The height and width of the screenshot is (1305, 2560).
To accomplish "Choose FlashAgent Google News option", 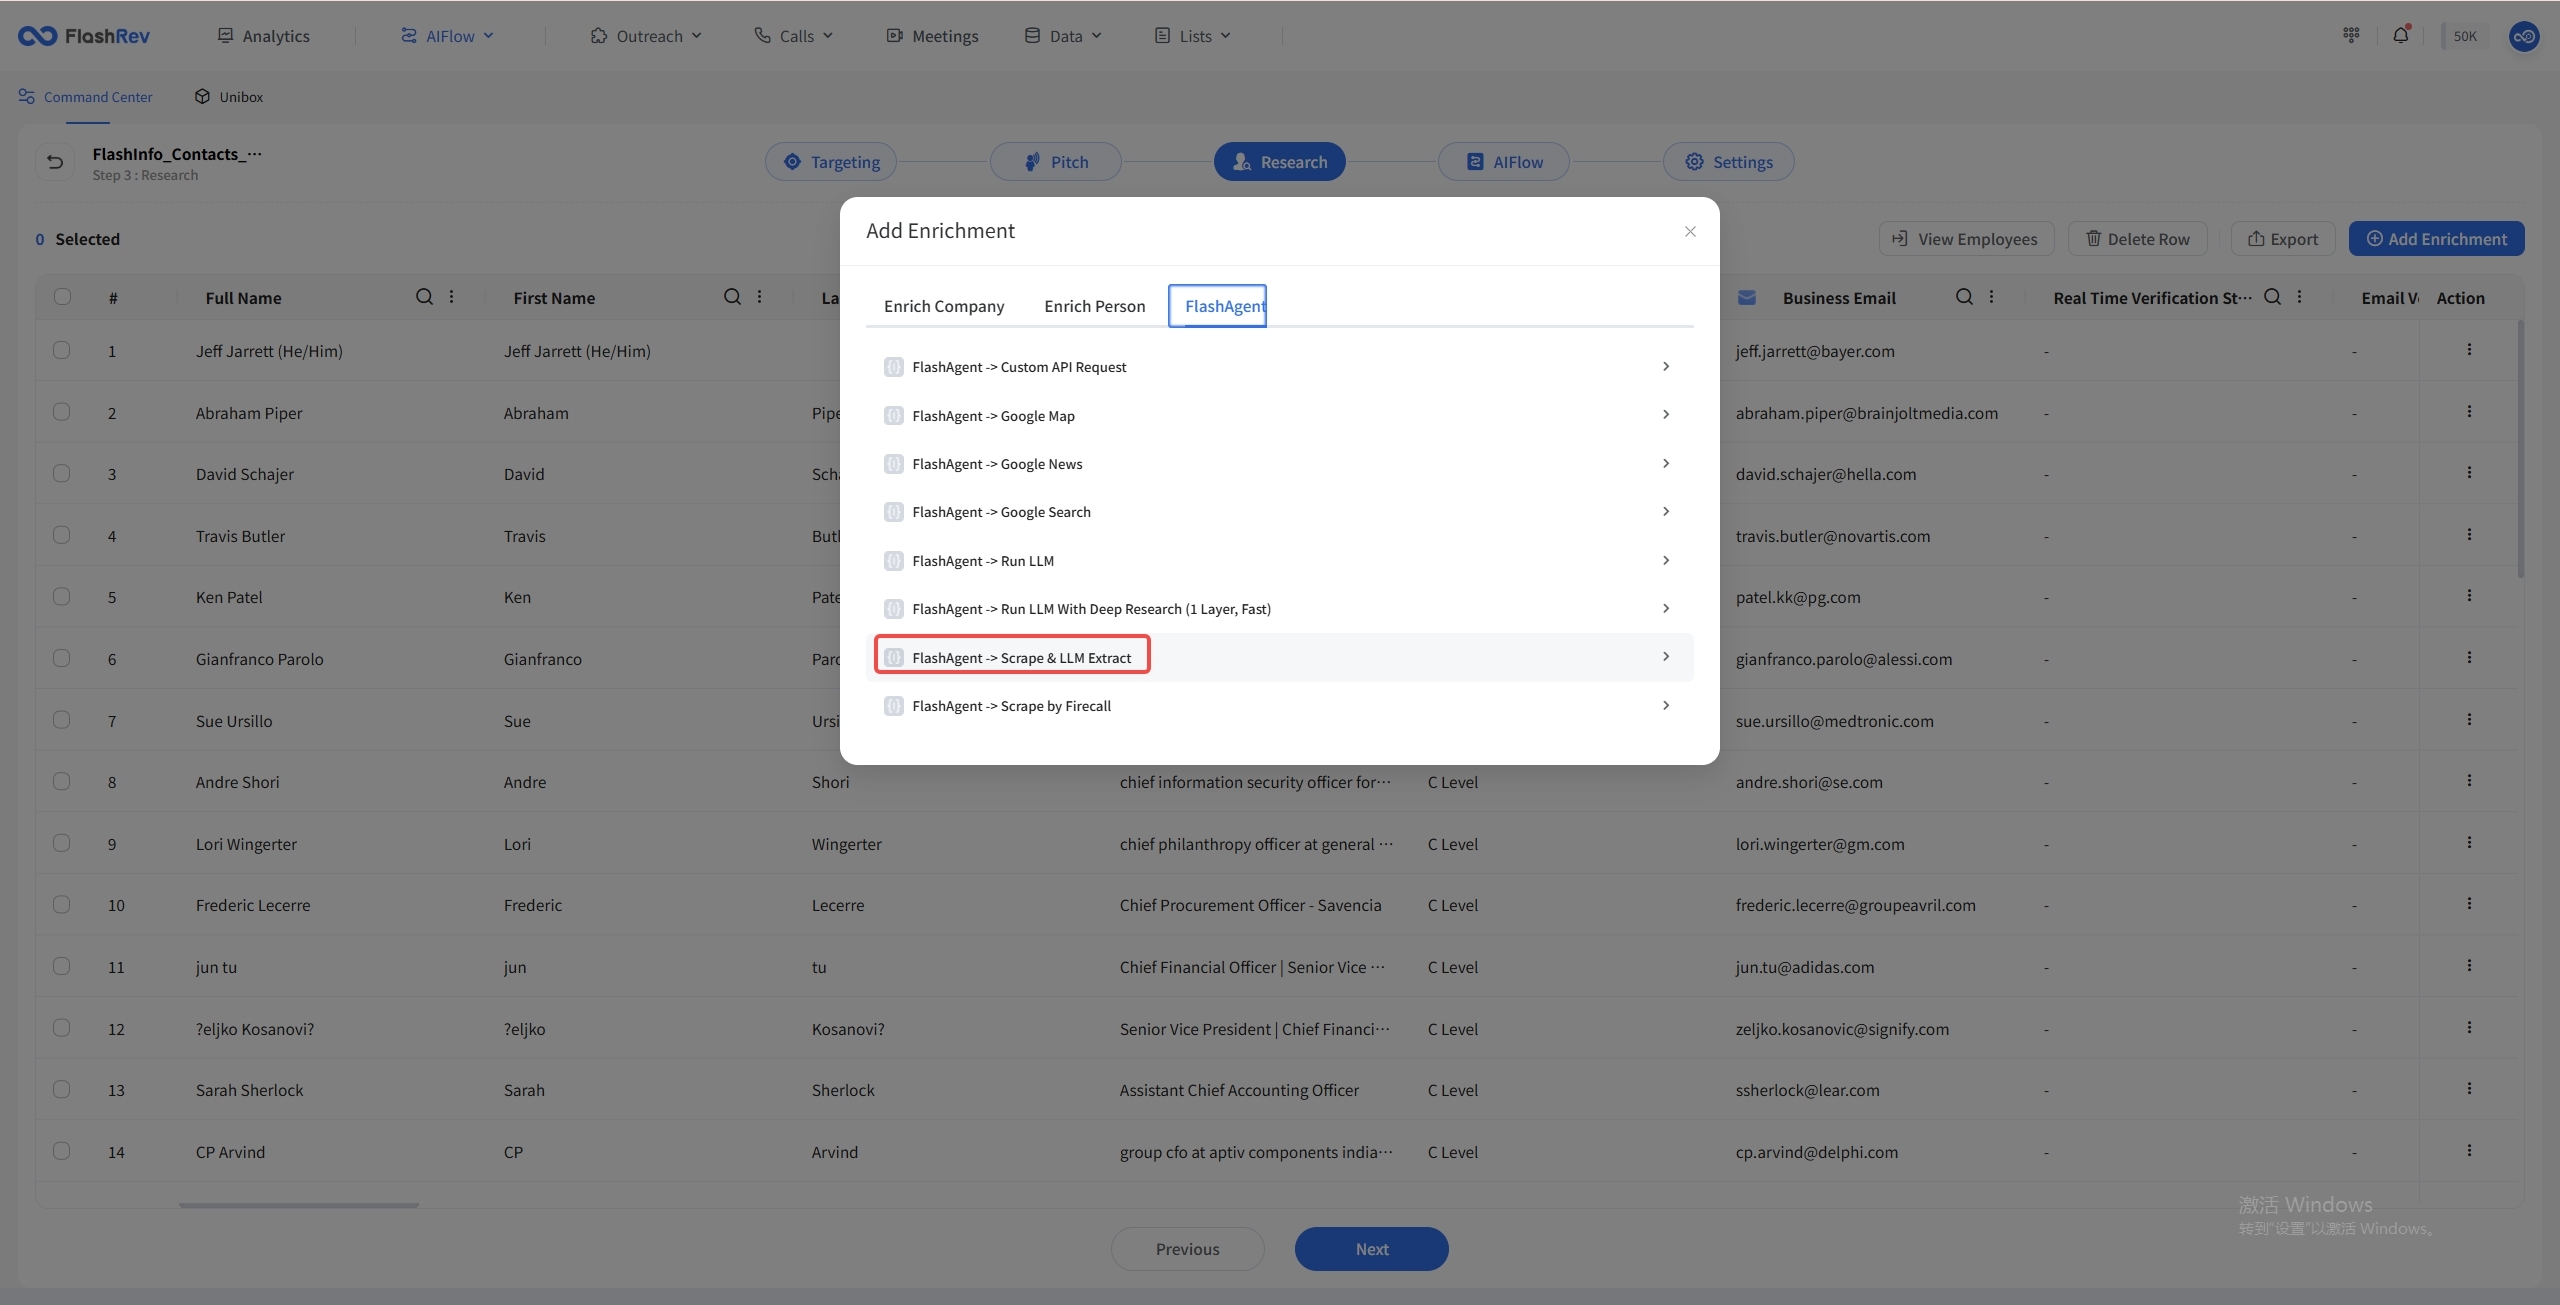I will click(x=1279, y=464).
